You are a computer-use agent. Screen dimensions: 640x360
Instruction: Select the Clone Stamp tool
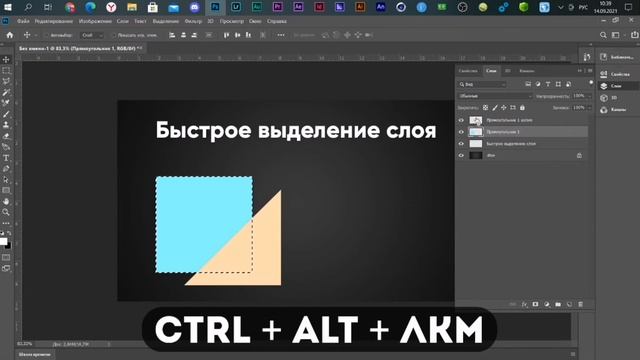(x=6, y=125)
